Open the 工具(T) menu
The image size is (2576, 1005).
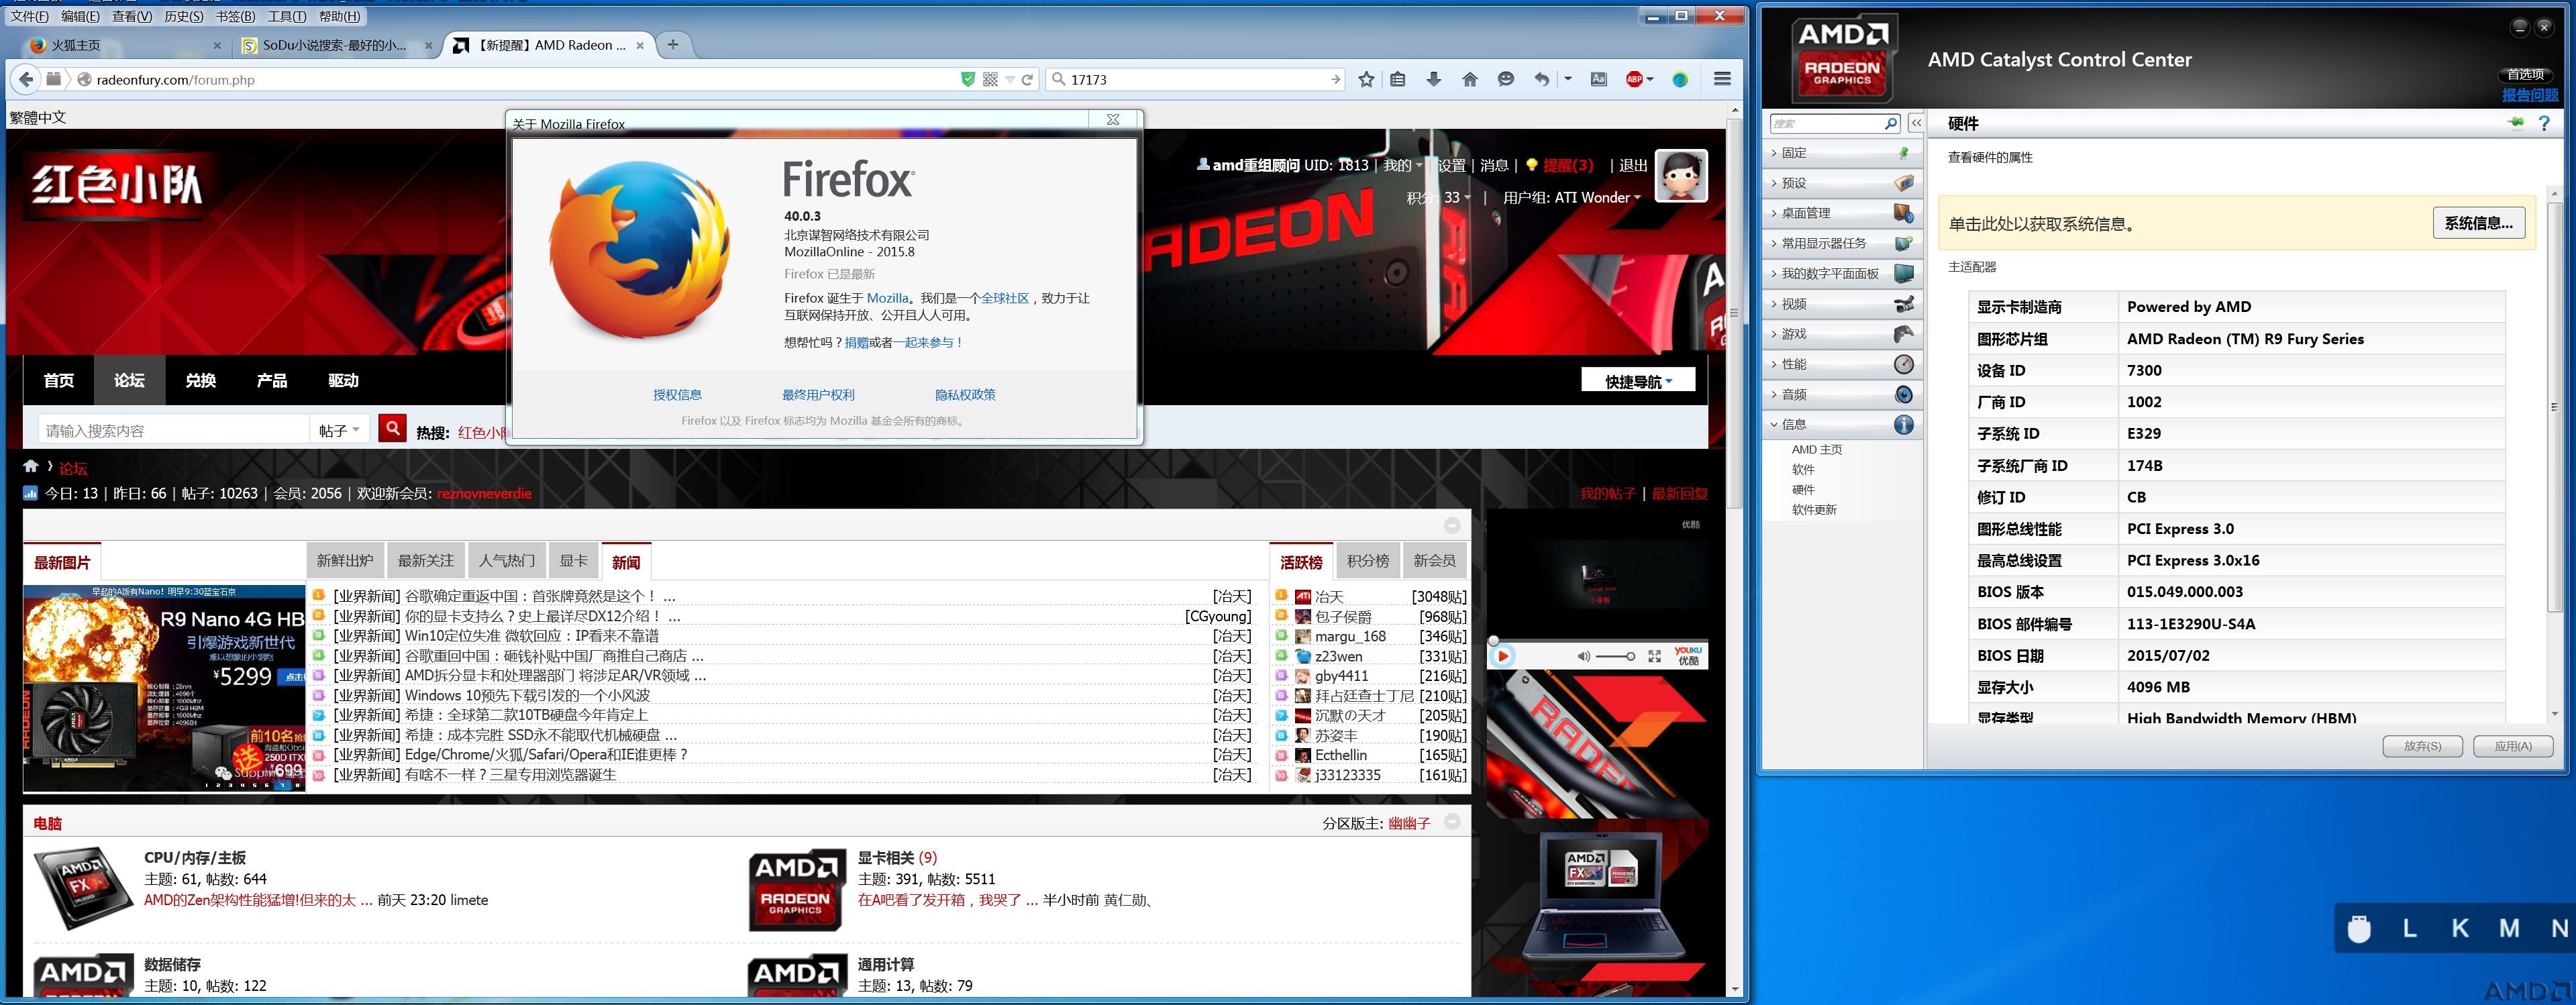(287, 16)
